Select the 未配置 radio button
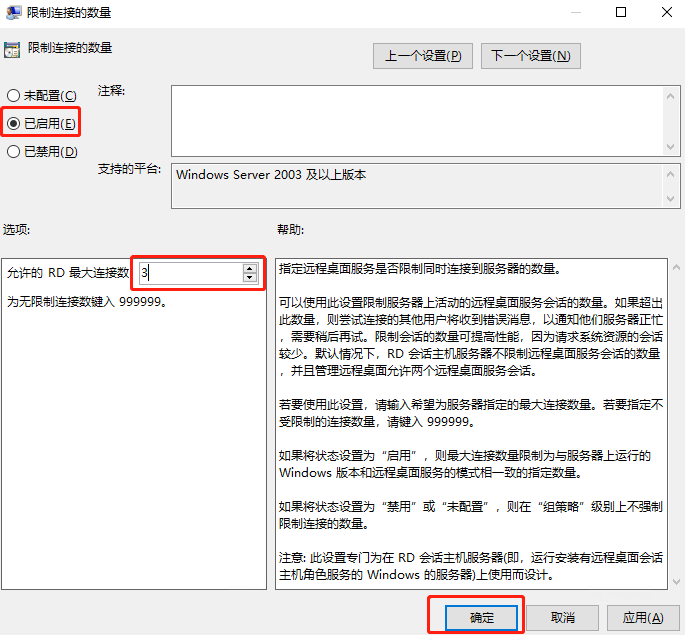 [x=13, y=95]
